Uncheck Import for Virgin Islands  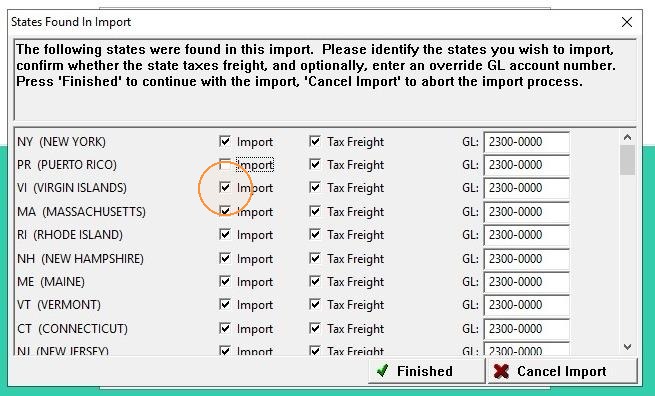[x=225, y=188]
